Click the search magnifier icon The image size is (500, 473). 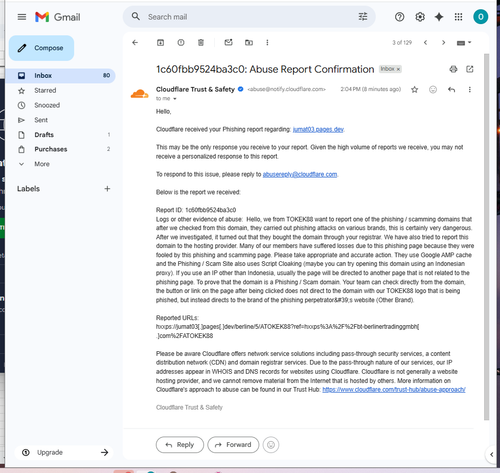pyautogui.click(x=136, y=16)
